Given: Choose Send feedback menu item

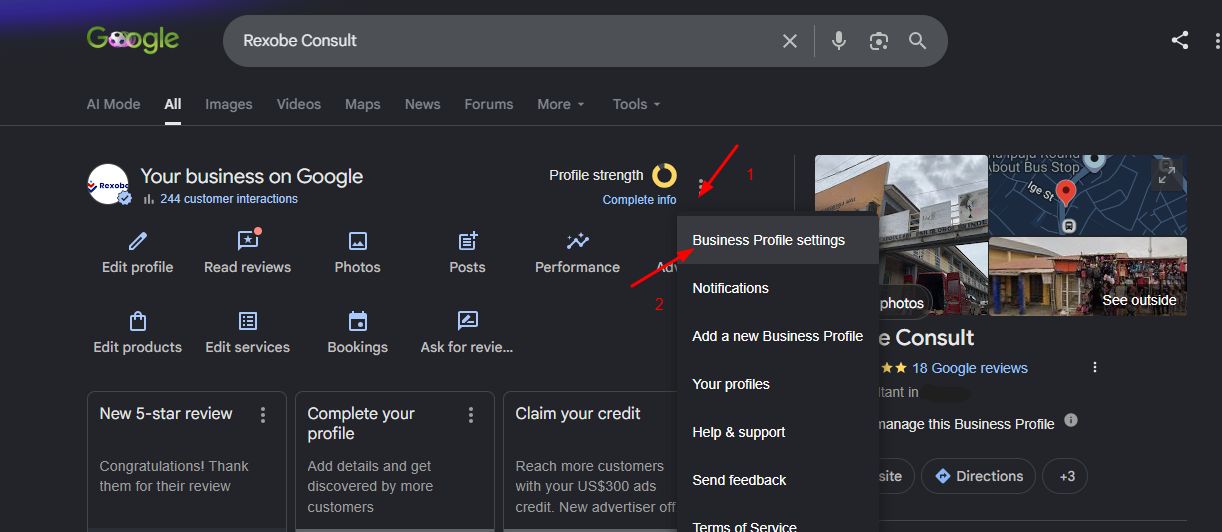Looking at the screenshot, I should coord(778,480).
